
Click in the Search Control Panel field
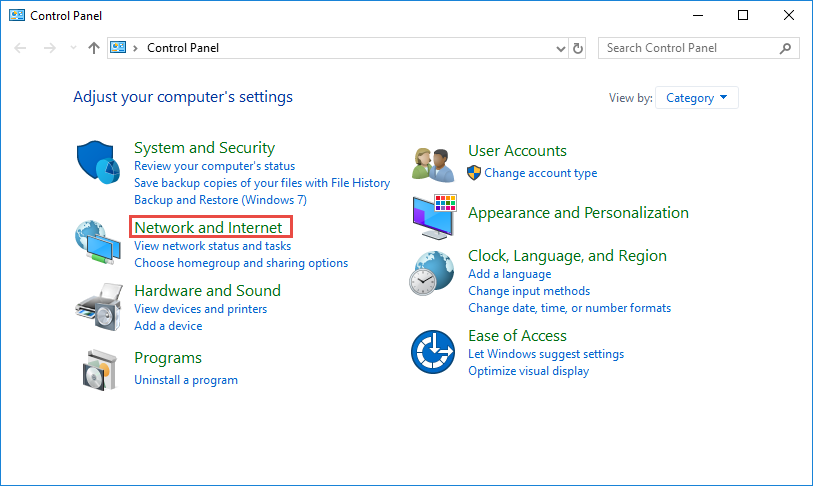tap(688, 48)
